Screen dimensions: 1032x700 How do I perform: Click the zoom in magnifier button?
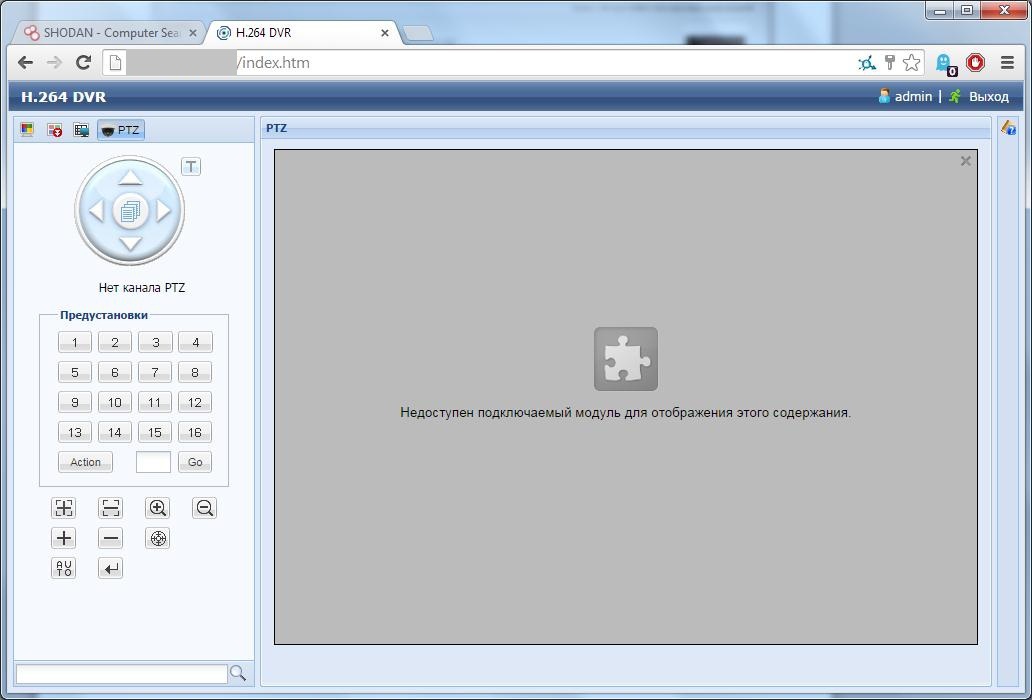[x=157, y=508]
